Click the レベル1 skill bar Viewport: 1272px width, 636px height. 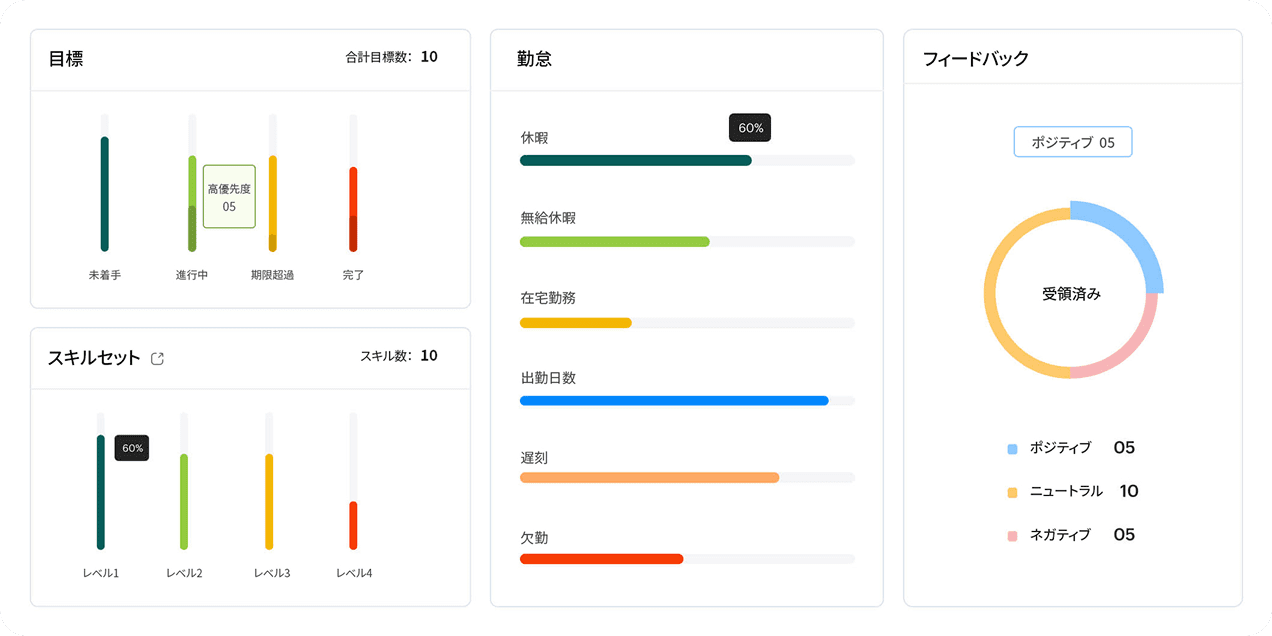100,491
